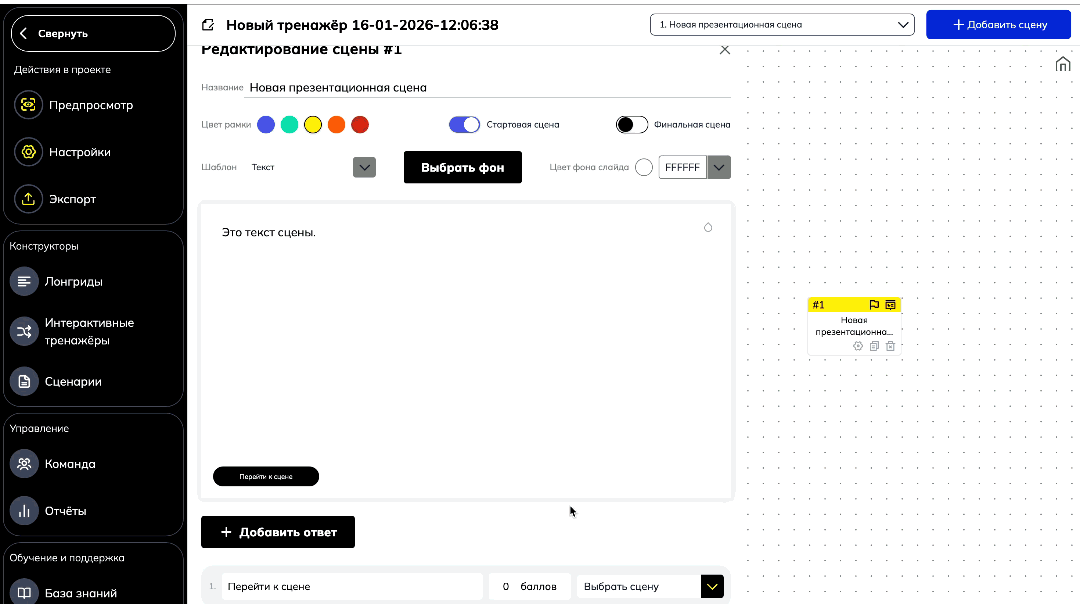Delete scene #1 with the trash icon
The height and width of the screenshot is (608, 1080).
pos(890,346)
